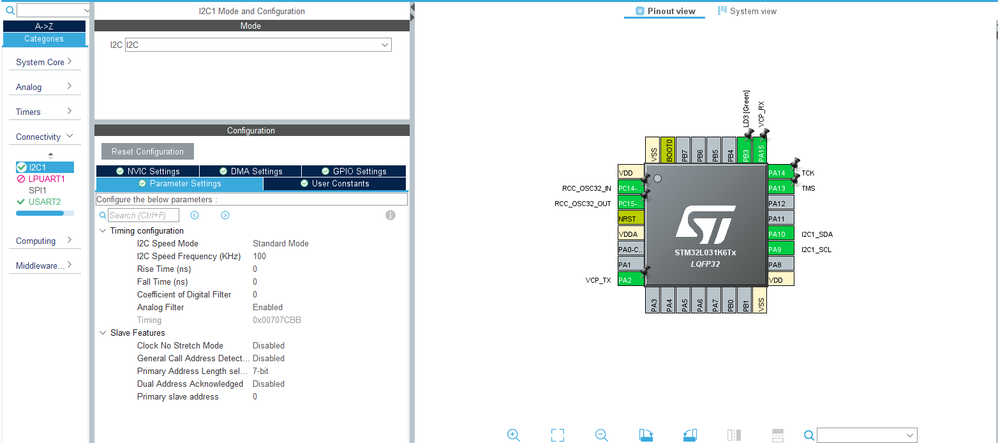Fit the chip to the view area
The image size is (998, 443).
[x=558, y=435]
